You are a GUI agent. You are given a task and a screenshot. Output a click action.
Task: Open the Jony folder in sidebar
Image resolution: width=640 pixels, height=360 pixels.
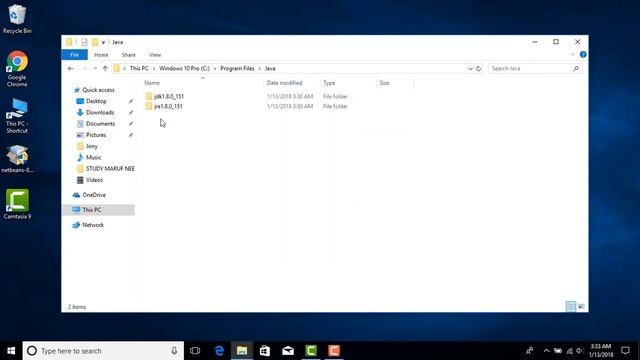coord(91,146)
